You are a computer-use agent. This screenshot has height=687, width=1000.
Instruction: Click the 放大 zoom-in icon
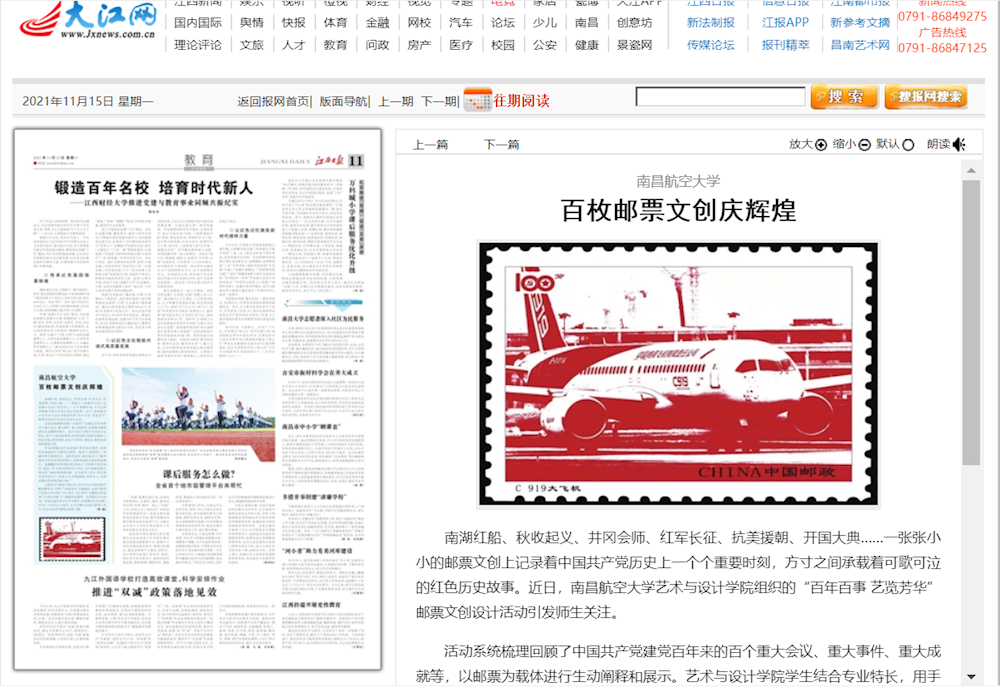pos(821,145)
